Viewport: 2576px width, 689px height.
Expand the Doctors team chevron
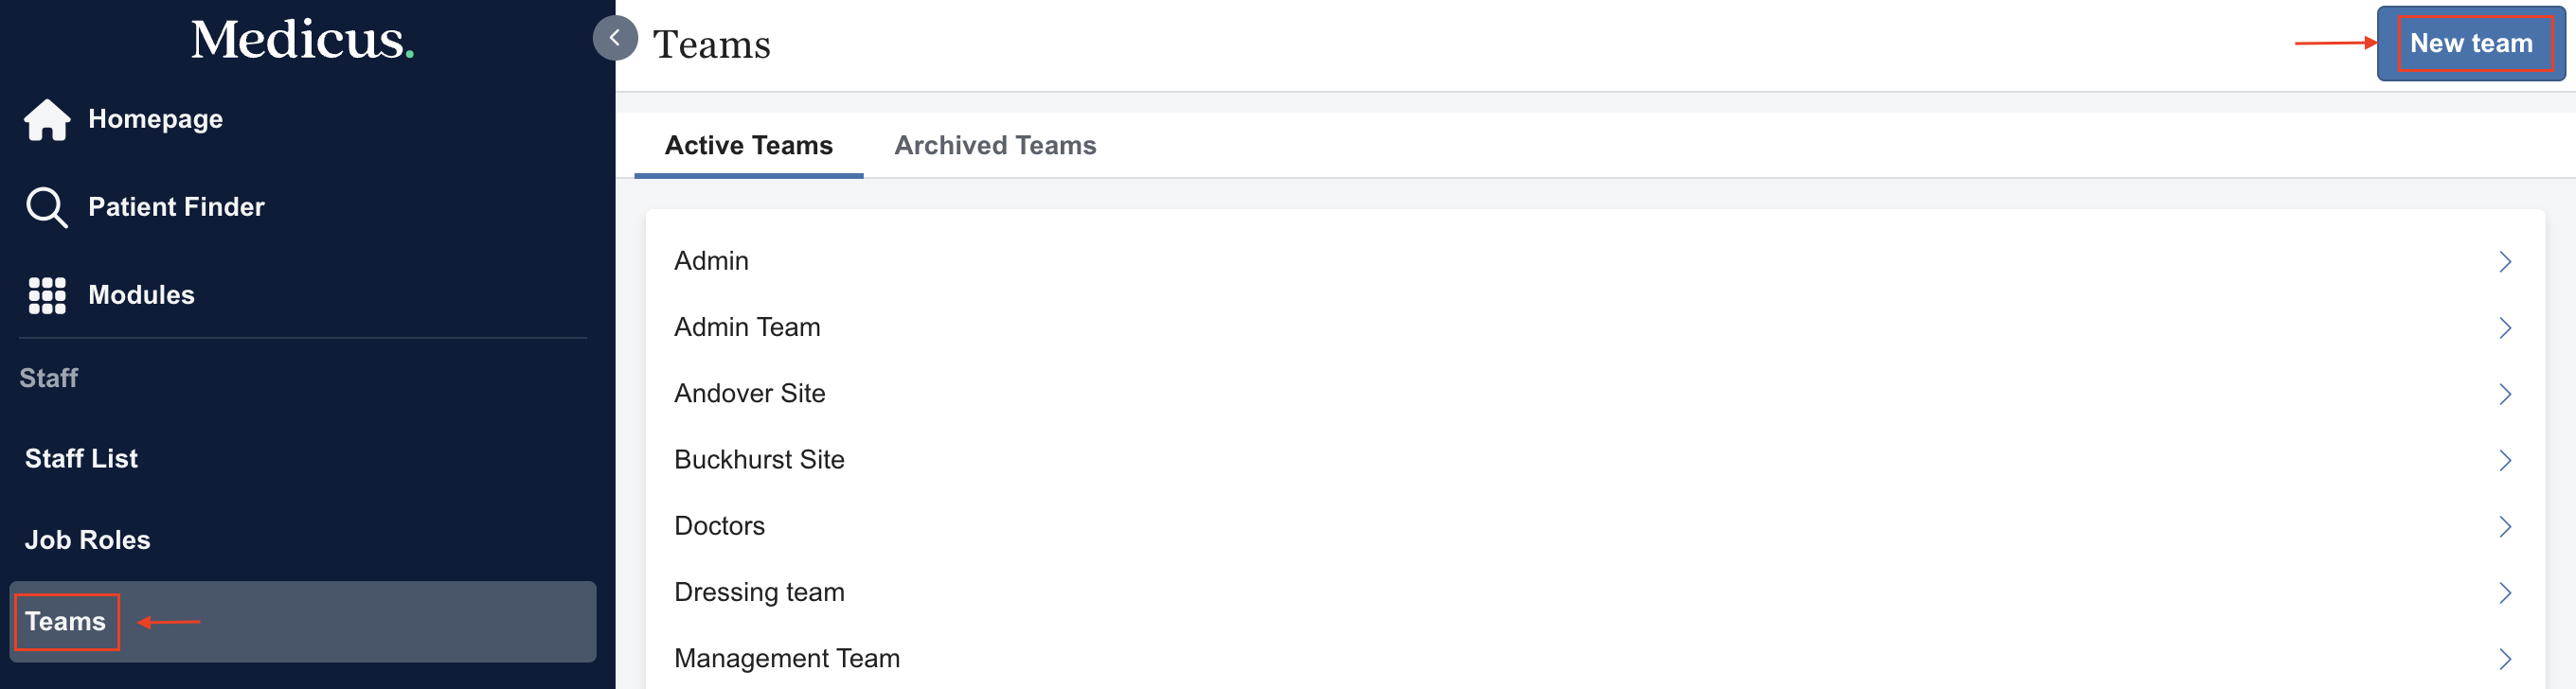tap(2504, 526)
